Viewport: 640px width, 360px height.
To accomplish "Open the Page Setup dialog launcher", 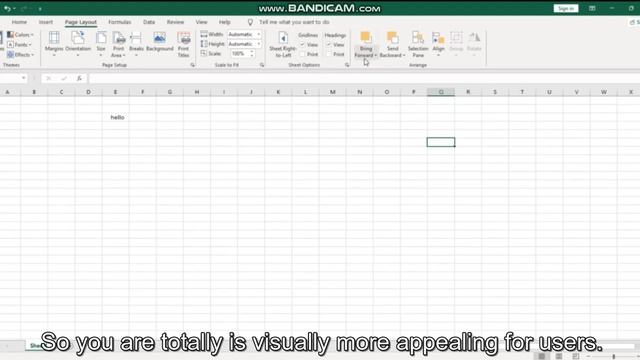I will 193,65.
